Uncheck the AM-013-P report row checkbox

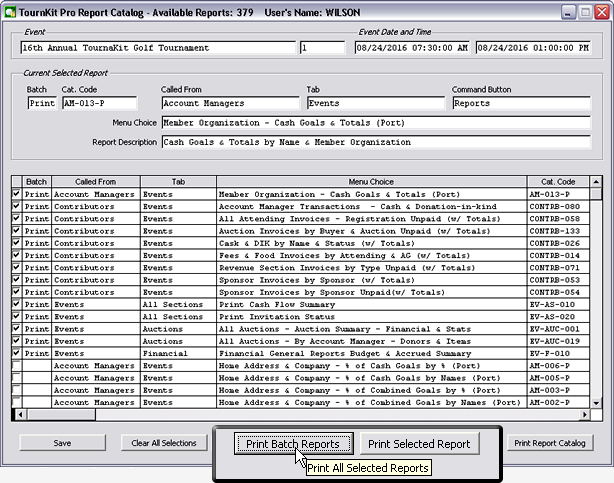[x=16, y=194]
